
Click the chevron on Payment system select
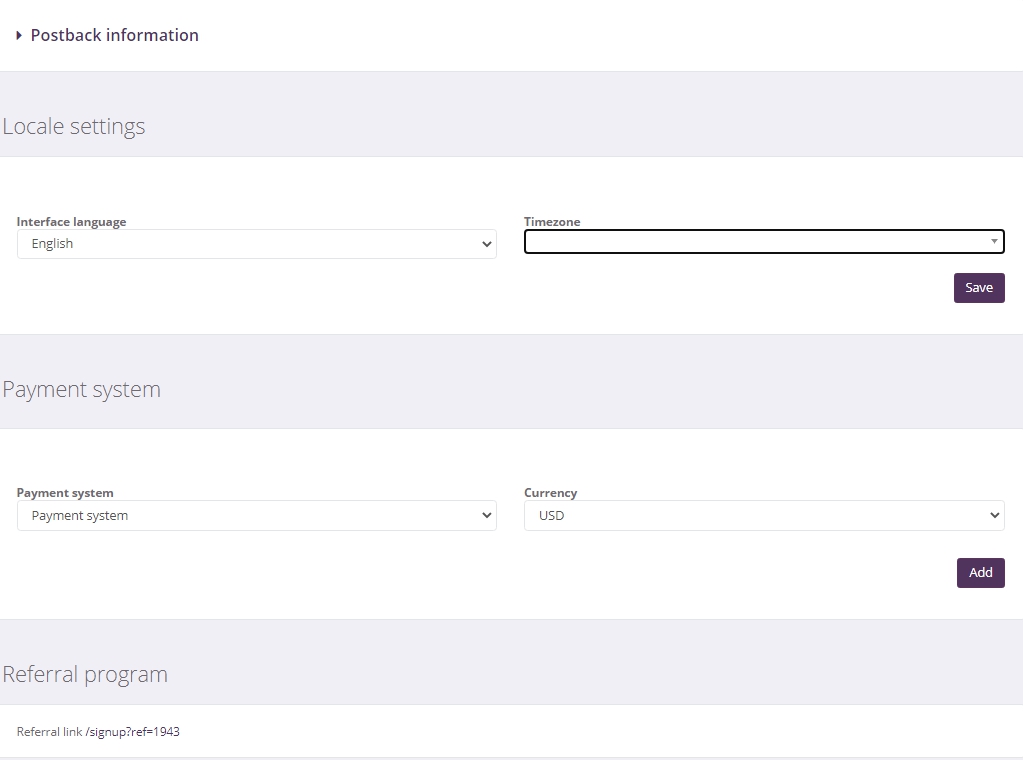(487, 516)
